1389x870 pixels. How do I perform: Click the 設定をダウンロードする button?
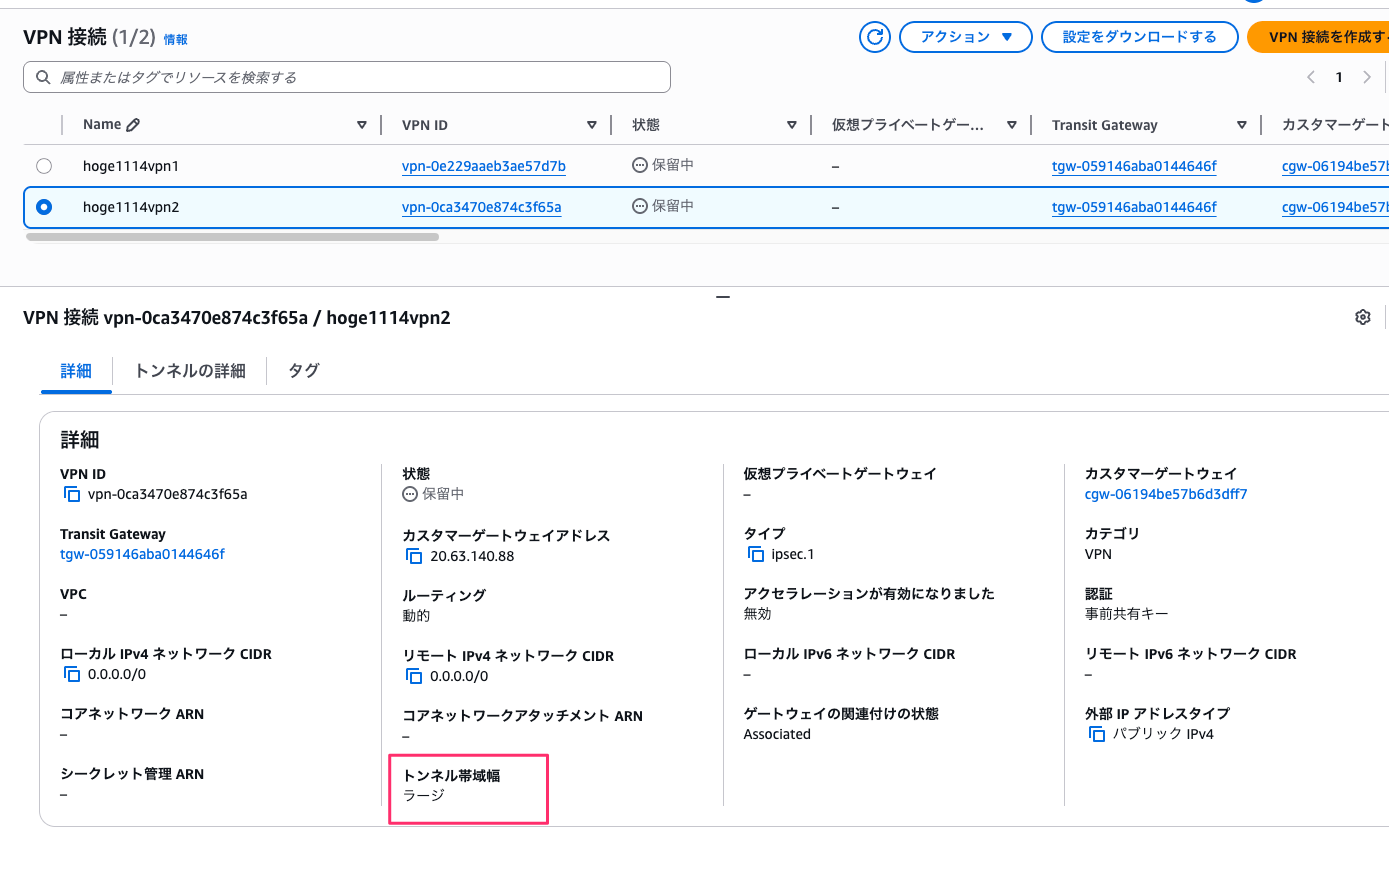(1139, 36)
